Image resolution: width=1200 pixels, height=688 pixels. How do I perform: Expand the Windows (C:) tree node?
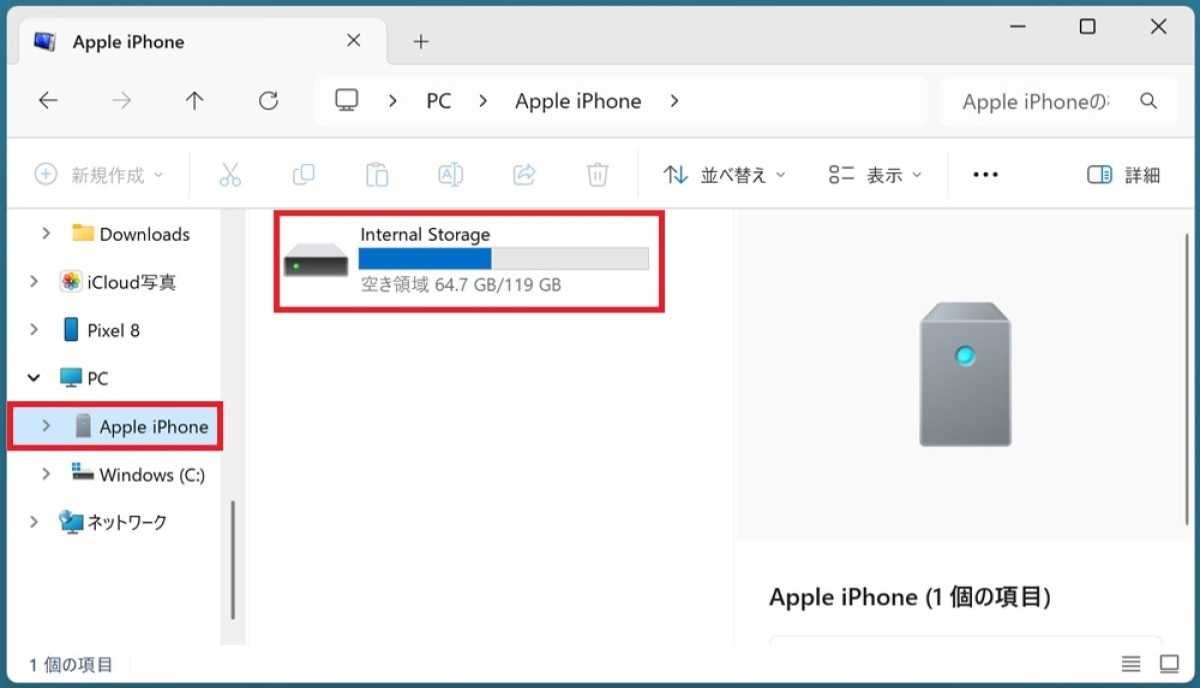click(x=46, y=475)
